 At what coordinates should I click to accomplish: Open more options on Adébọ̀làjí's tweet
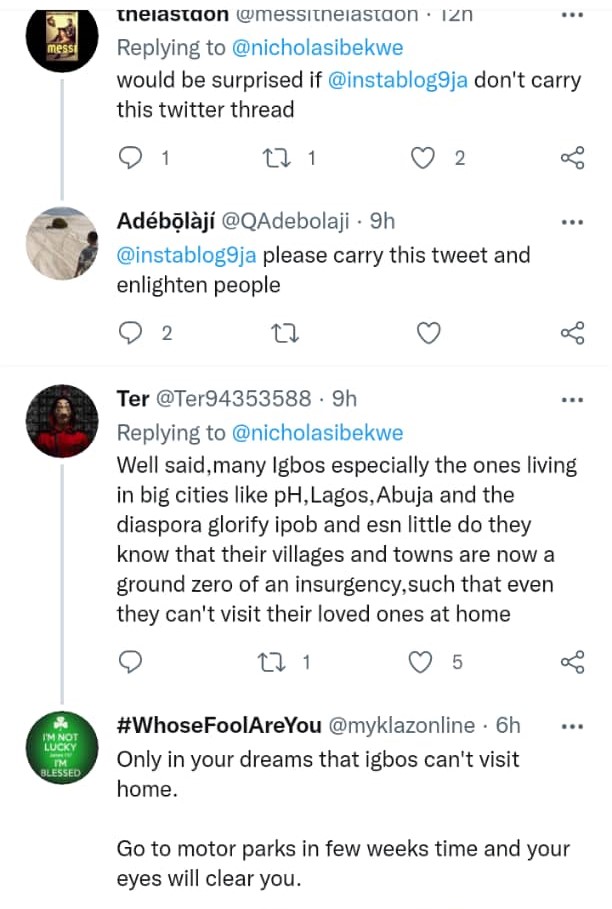(572, 222)
